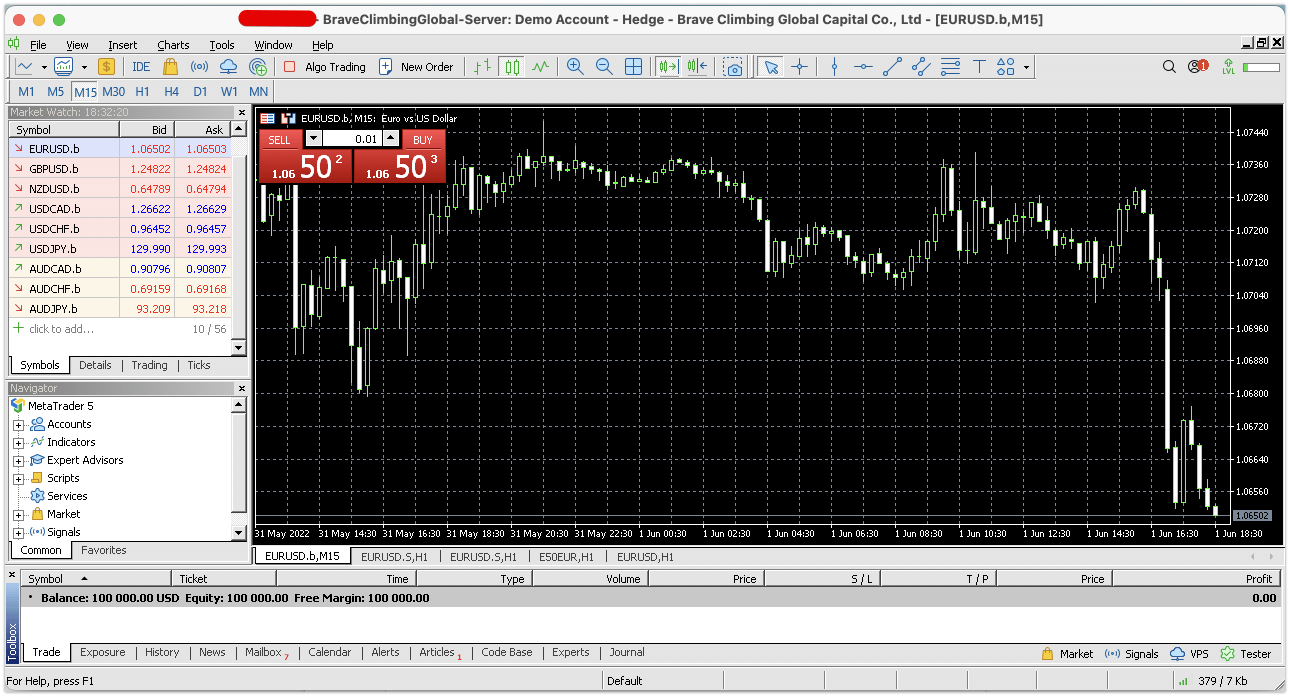Take a chart screenshot with camera icon
The width and height of the screenshot is (1290, 697).
(735, 67)
